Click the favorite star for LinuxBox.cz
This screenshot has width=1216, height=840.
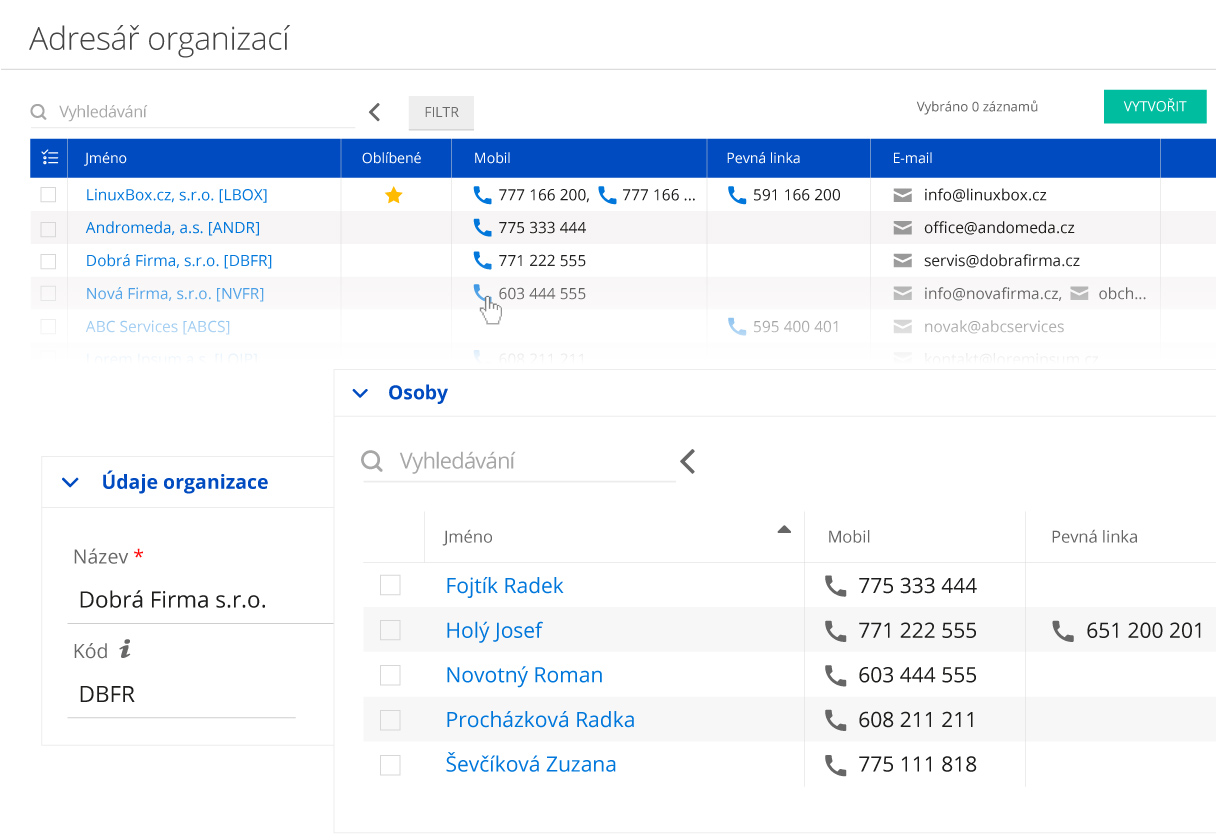(394, 196)
